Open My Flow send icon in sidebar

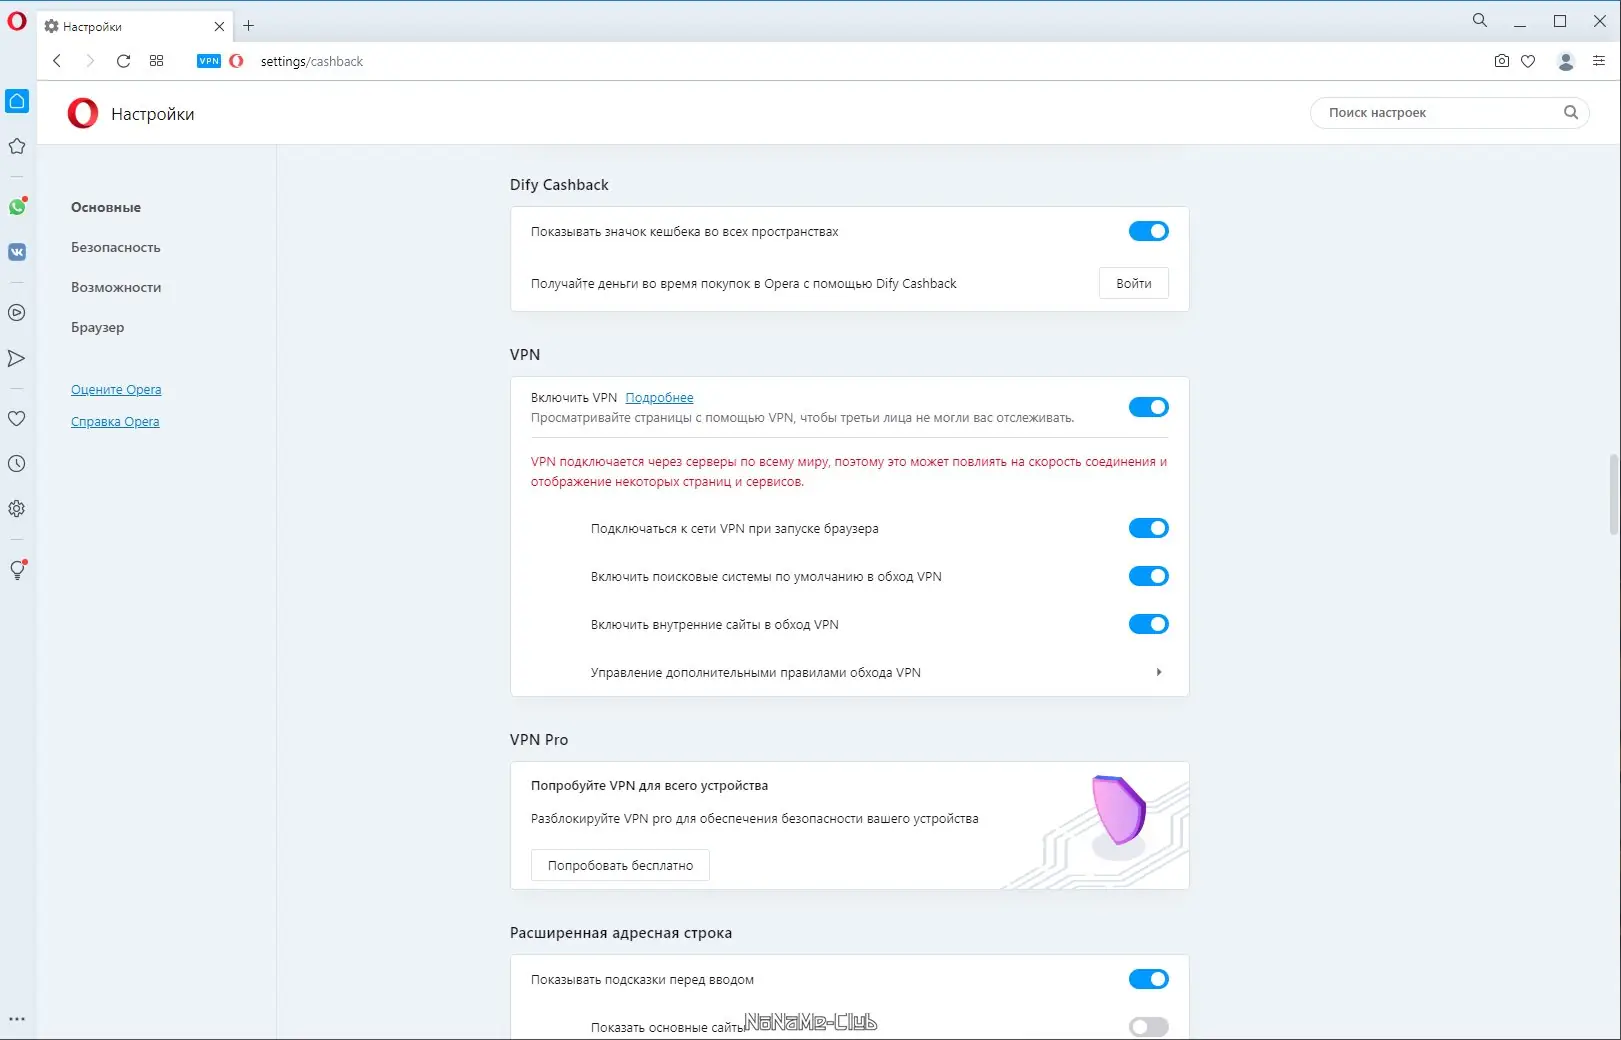[17, 358]
